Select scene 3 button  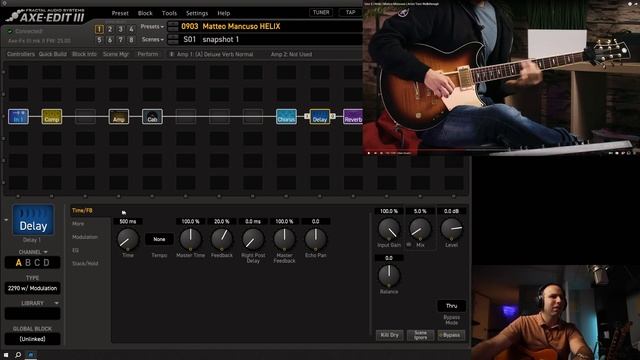[x=120, y=29]
